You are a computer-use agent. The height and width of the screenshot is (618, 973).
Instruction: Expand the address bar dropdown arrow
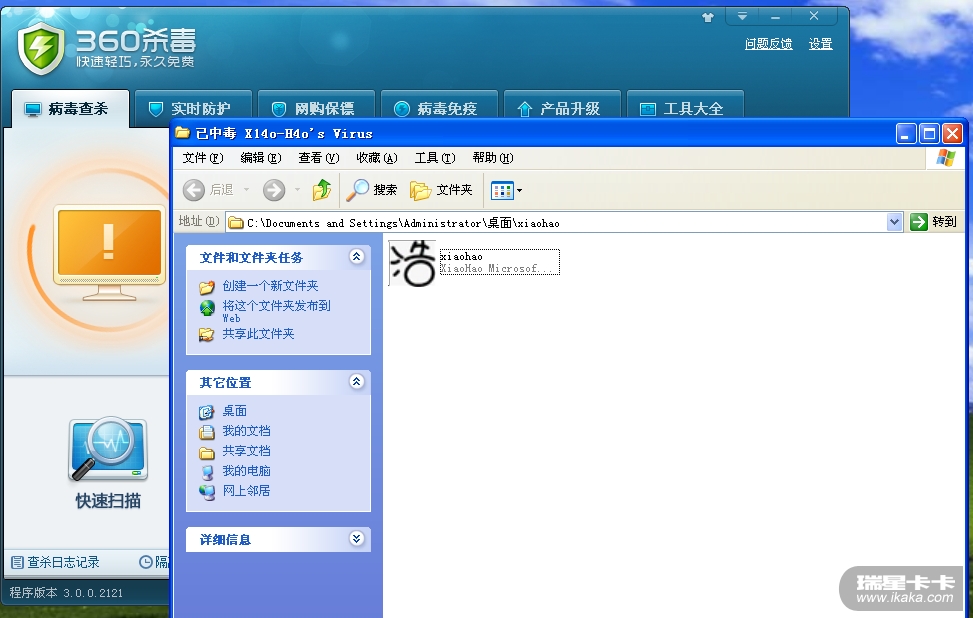[894, 222]
